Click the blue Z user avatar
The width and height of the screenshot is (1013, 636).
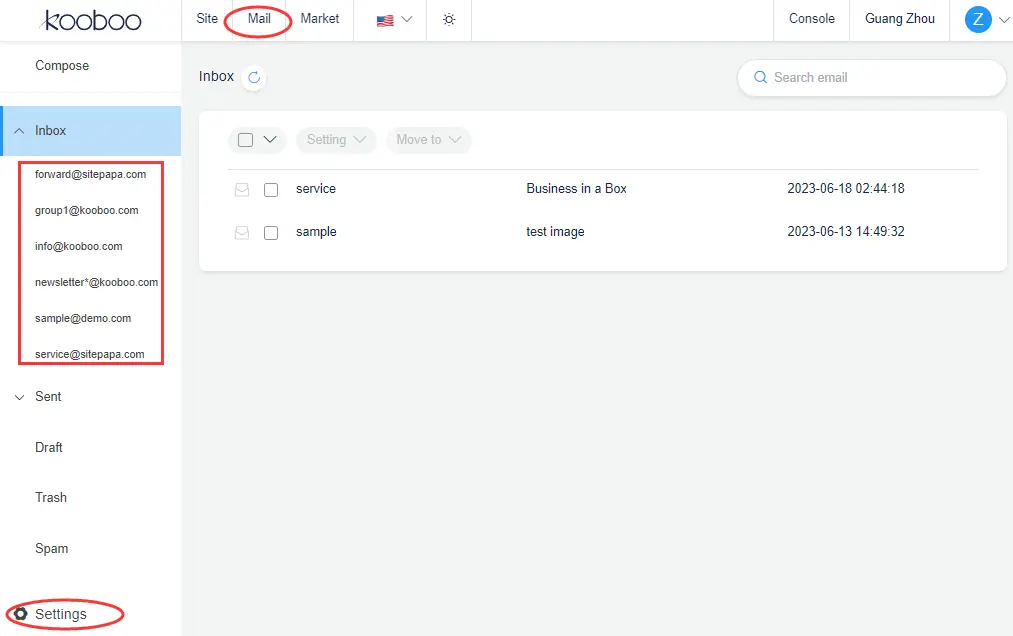[x=977, y=19]
